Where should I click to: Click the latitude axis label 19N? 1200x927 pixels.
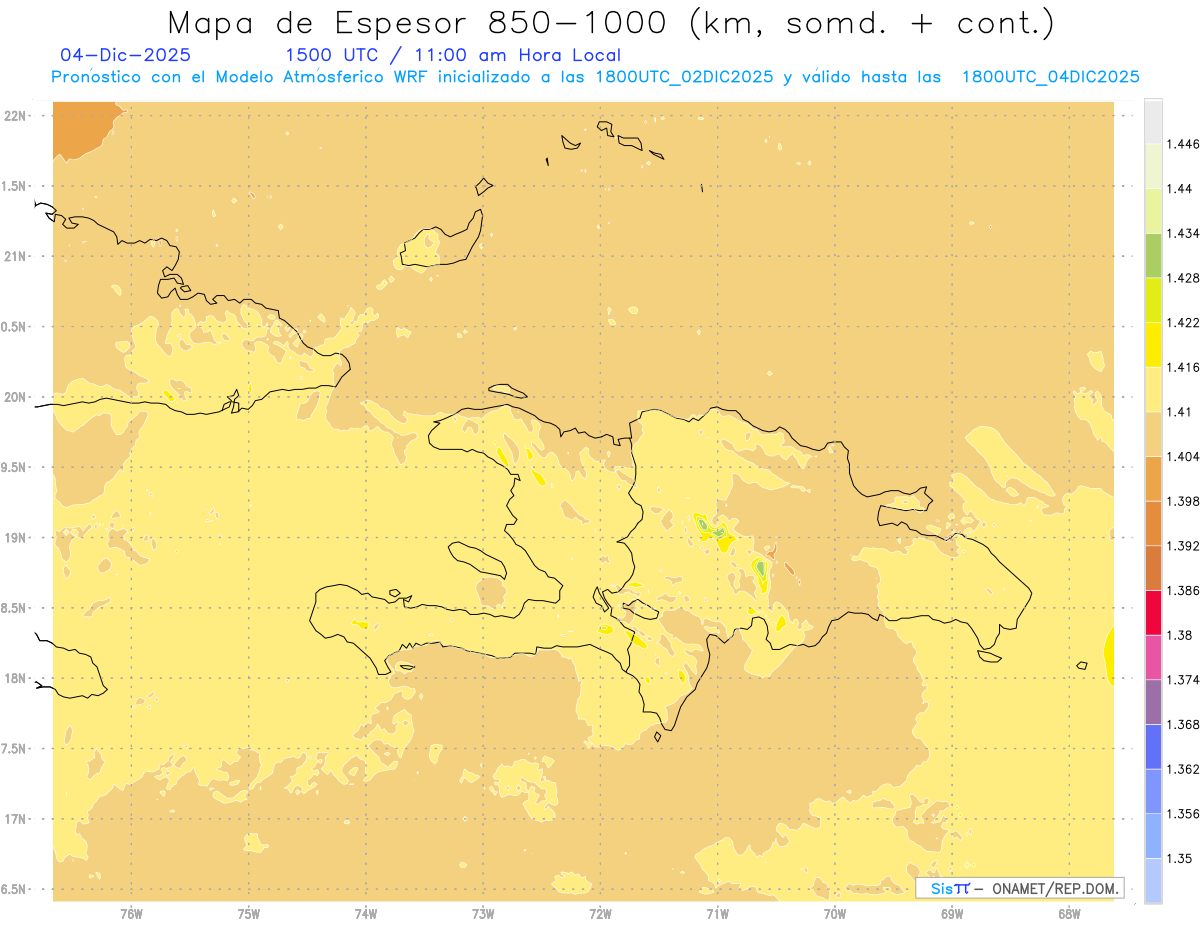click(17, 538)
